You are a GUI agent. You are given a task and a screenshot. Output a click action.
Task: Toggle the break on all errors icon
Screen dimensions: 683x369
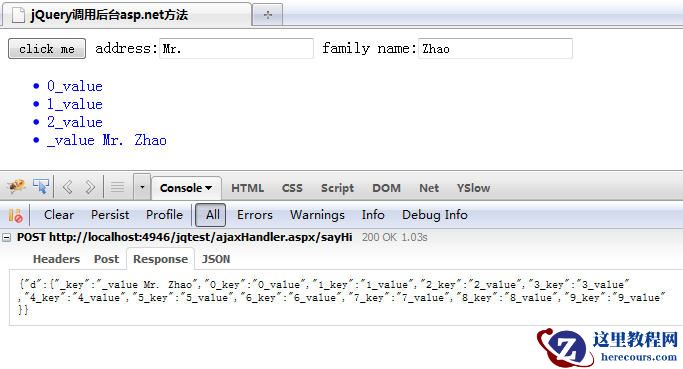pyautogui.click(x=15, y=215)
